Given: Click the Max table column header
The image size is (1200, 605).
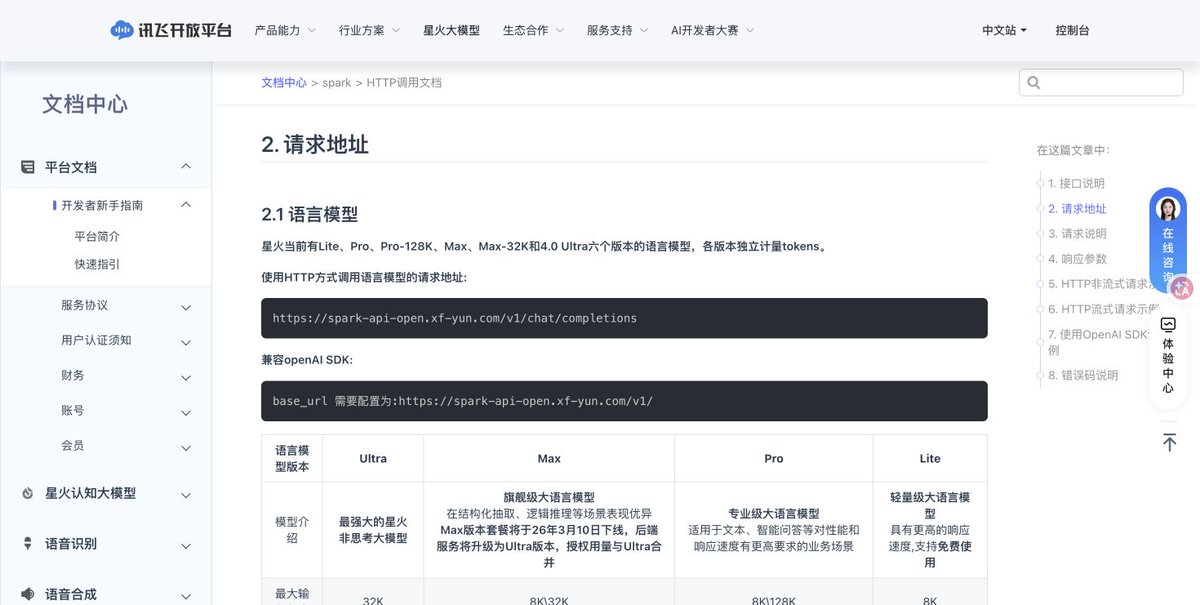Looking at the screenshot, I should pyautogui.click(x=549, y=458).
